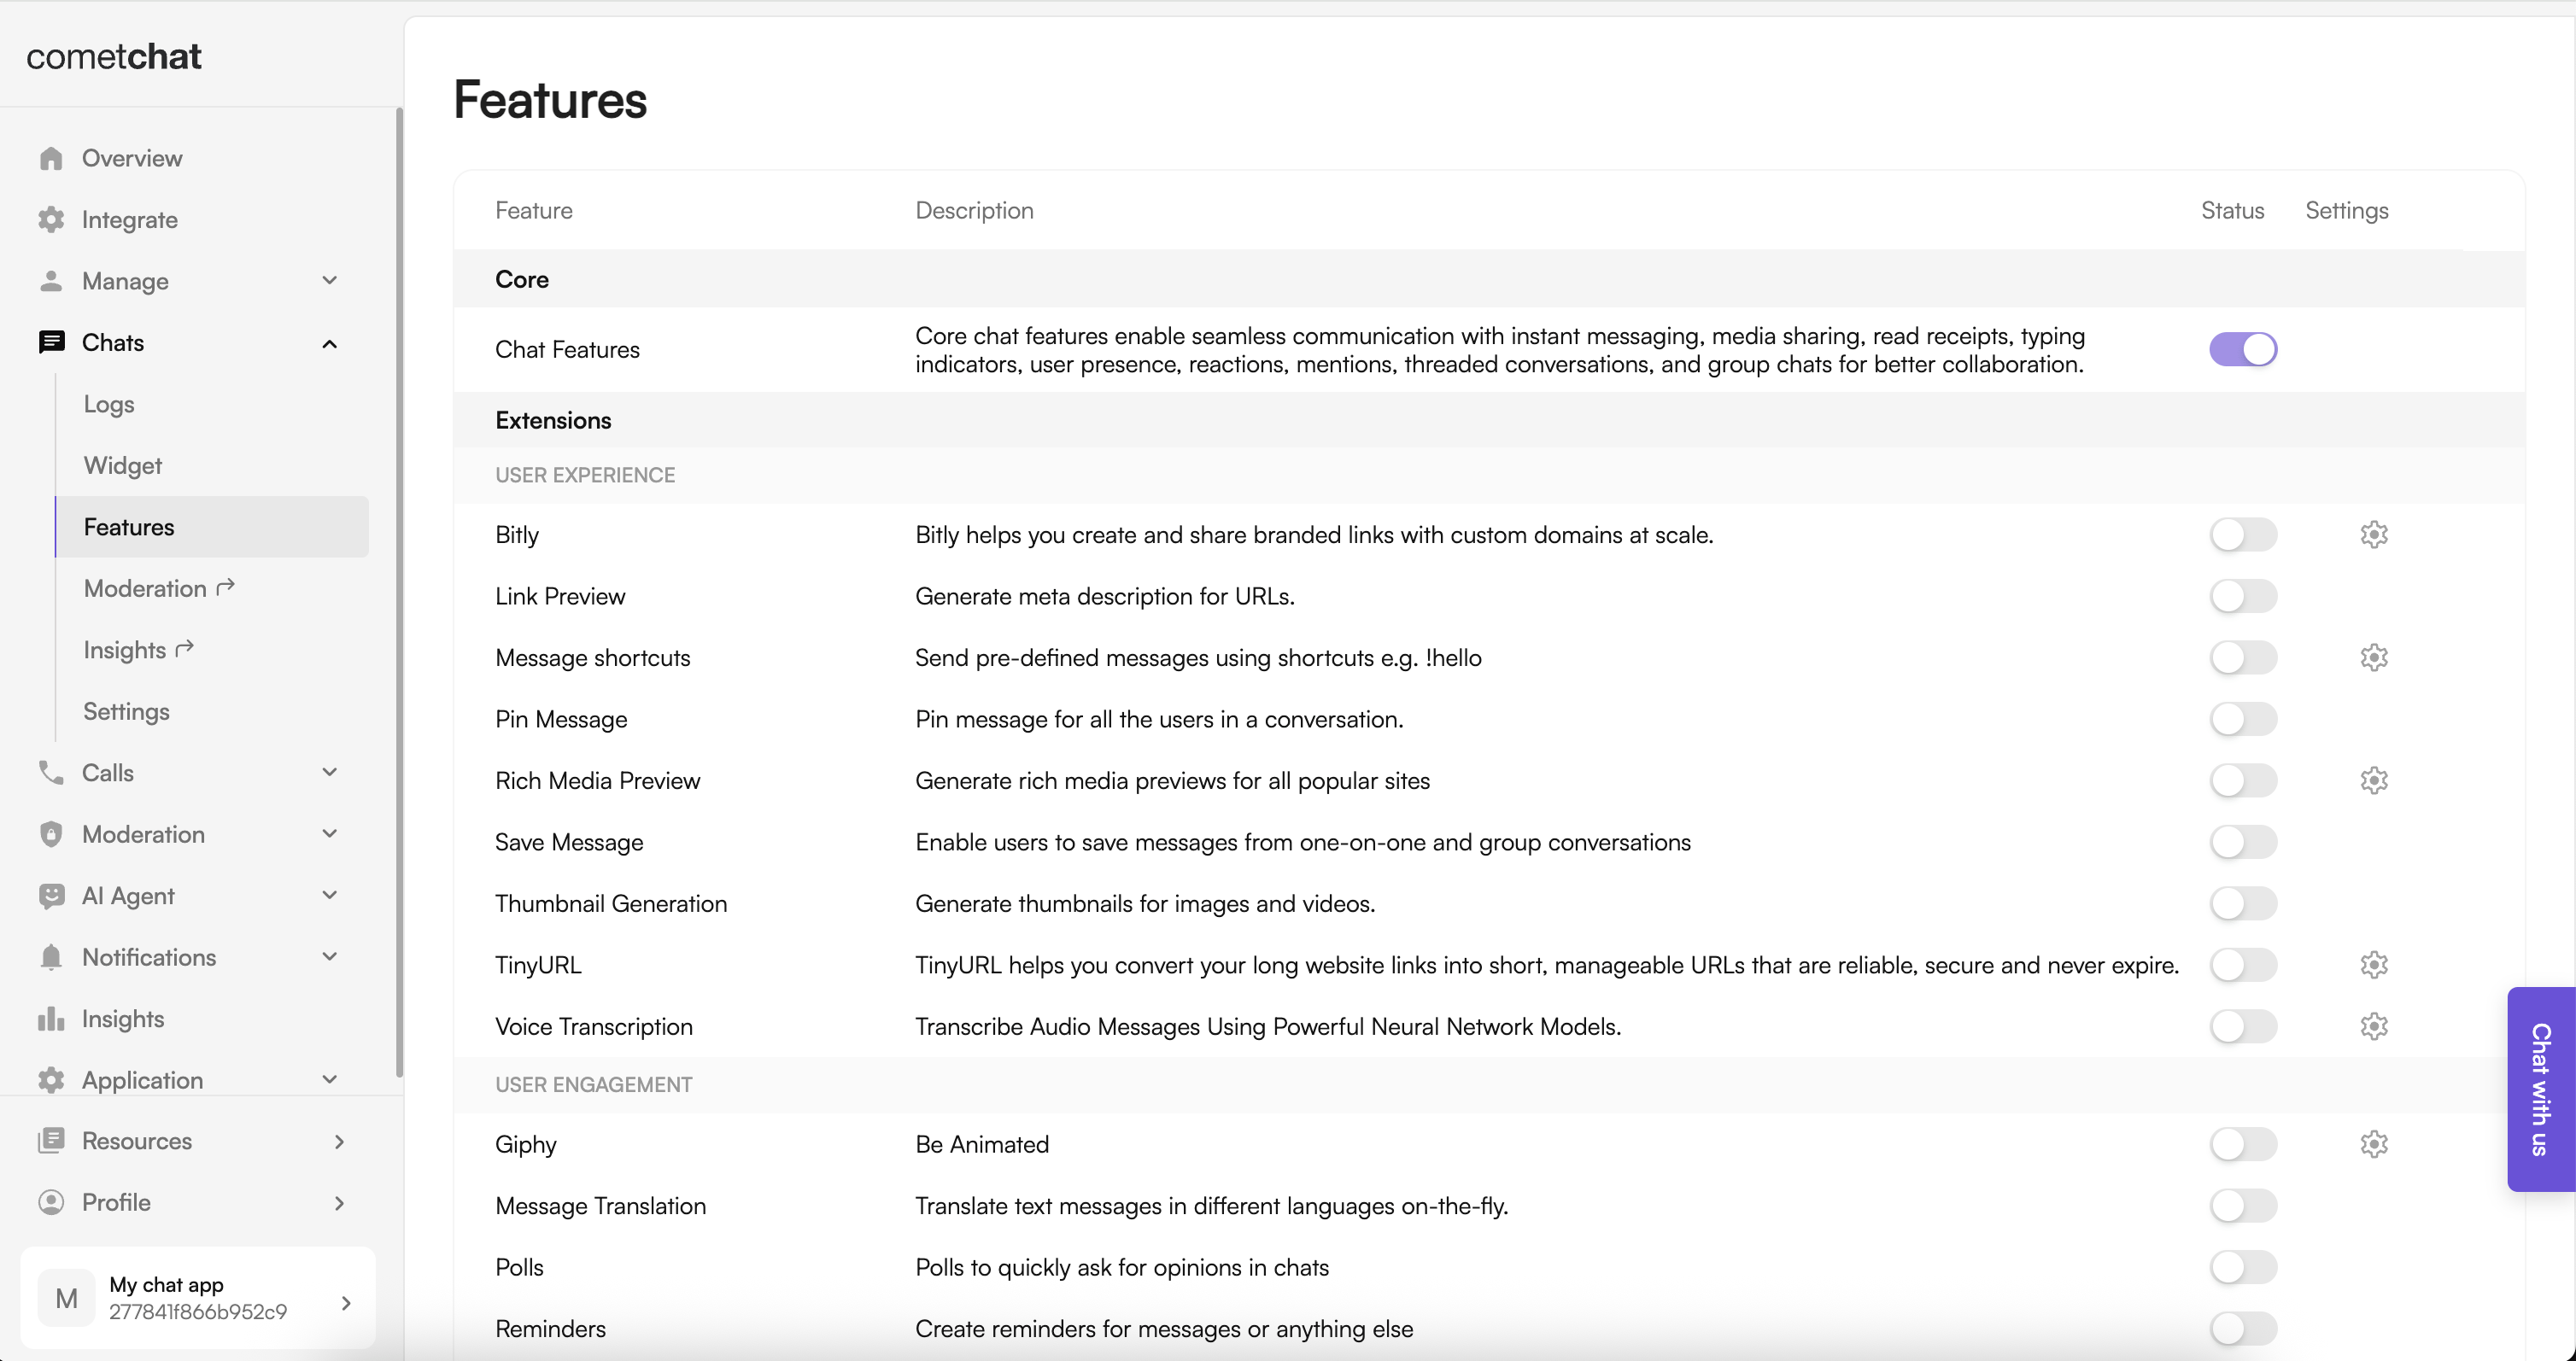This screenshot has height=1361, width=2576.
Task: Click the Insights bar chart icon
Action: pyautogui.click(x=51, y=1018)
